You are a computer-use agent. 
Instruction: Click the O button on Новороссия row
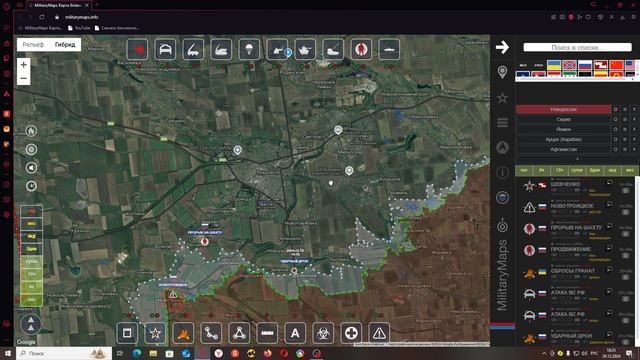tap(616, 109)
